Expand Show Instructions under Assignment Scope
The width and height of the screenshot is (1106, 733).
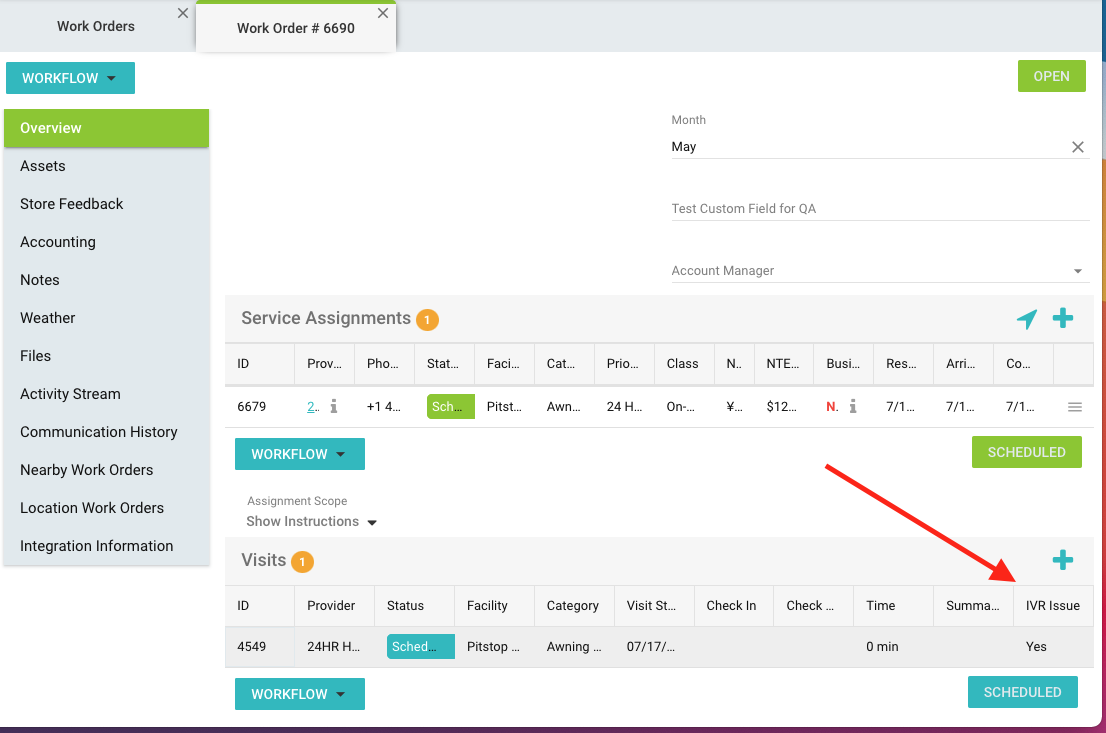point(311,522)
